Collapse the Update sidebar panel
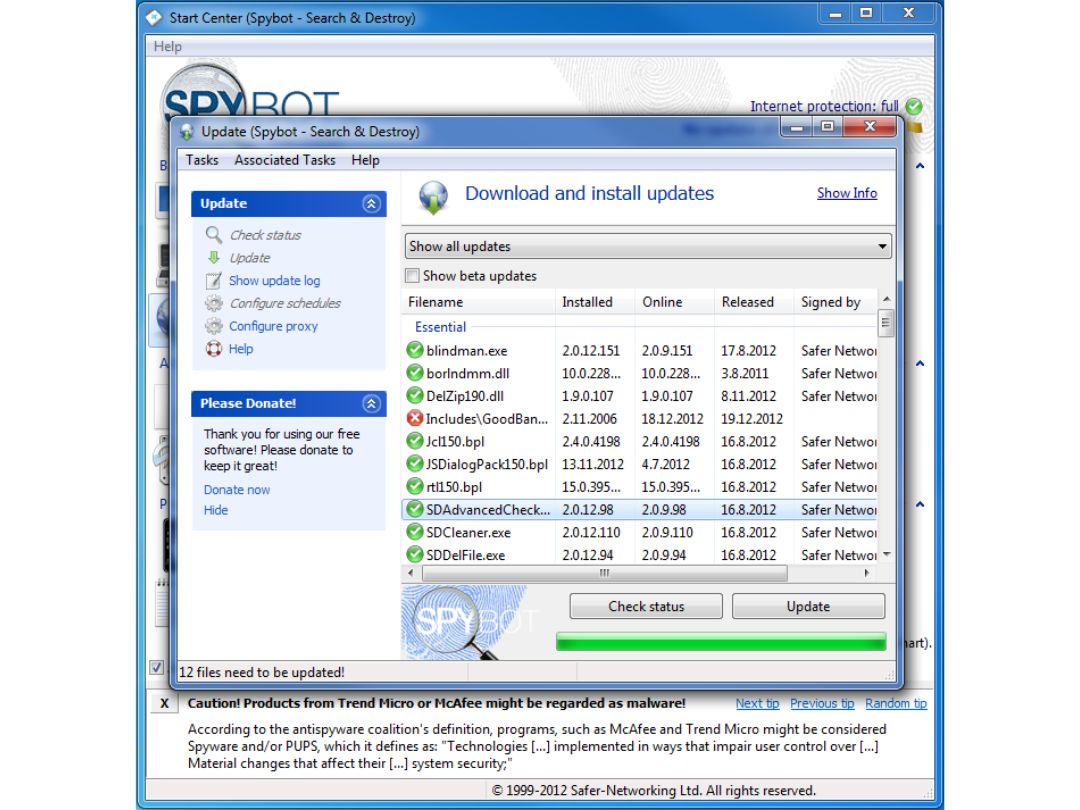 (371, 204)
